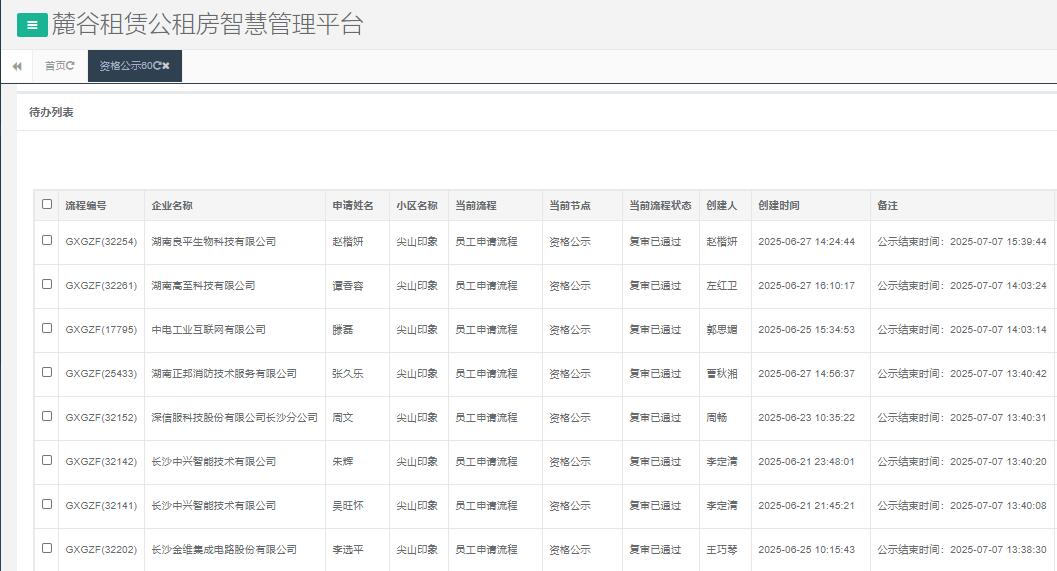Toggle the select-all checkbox in table header
Image resolution: width=1057 pixels, height=571 pixels.
point(47,204)
